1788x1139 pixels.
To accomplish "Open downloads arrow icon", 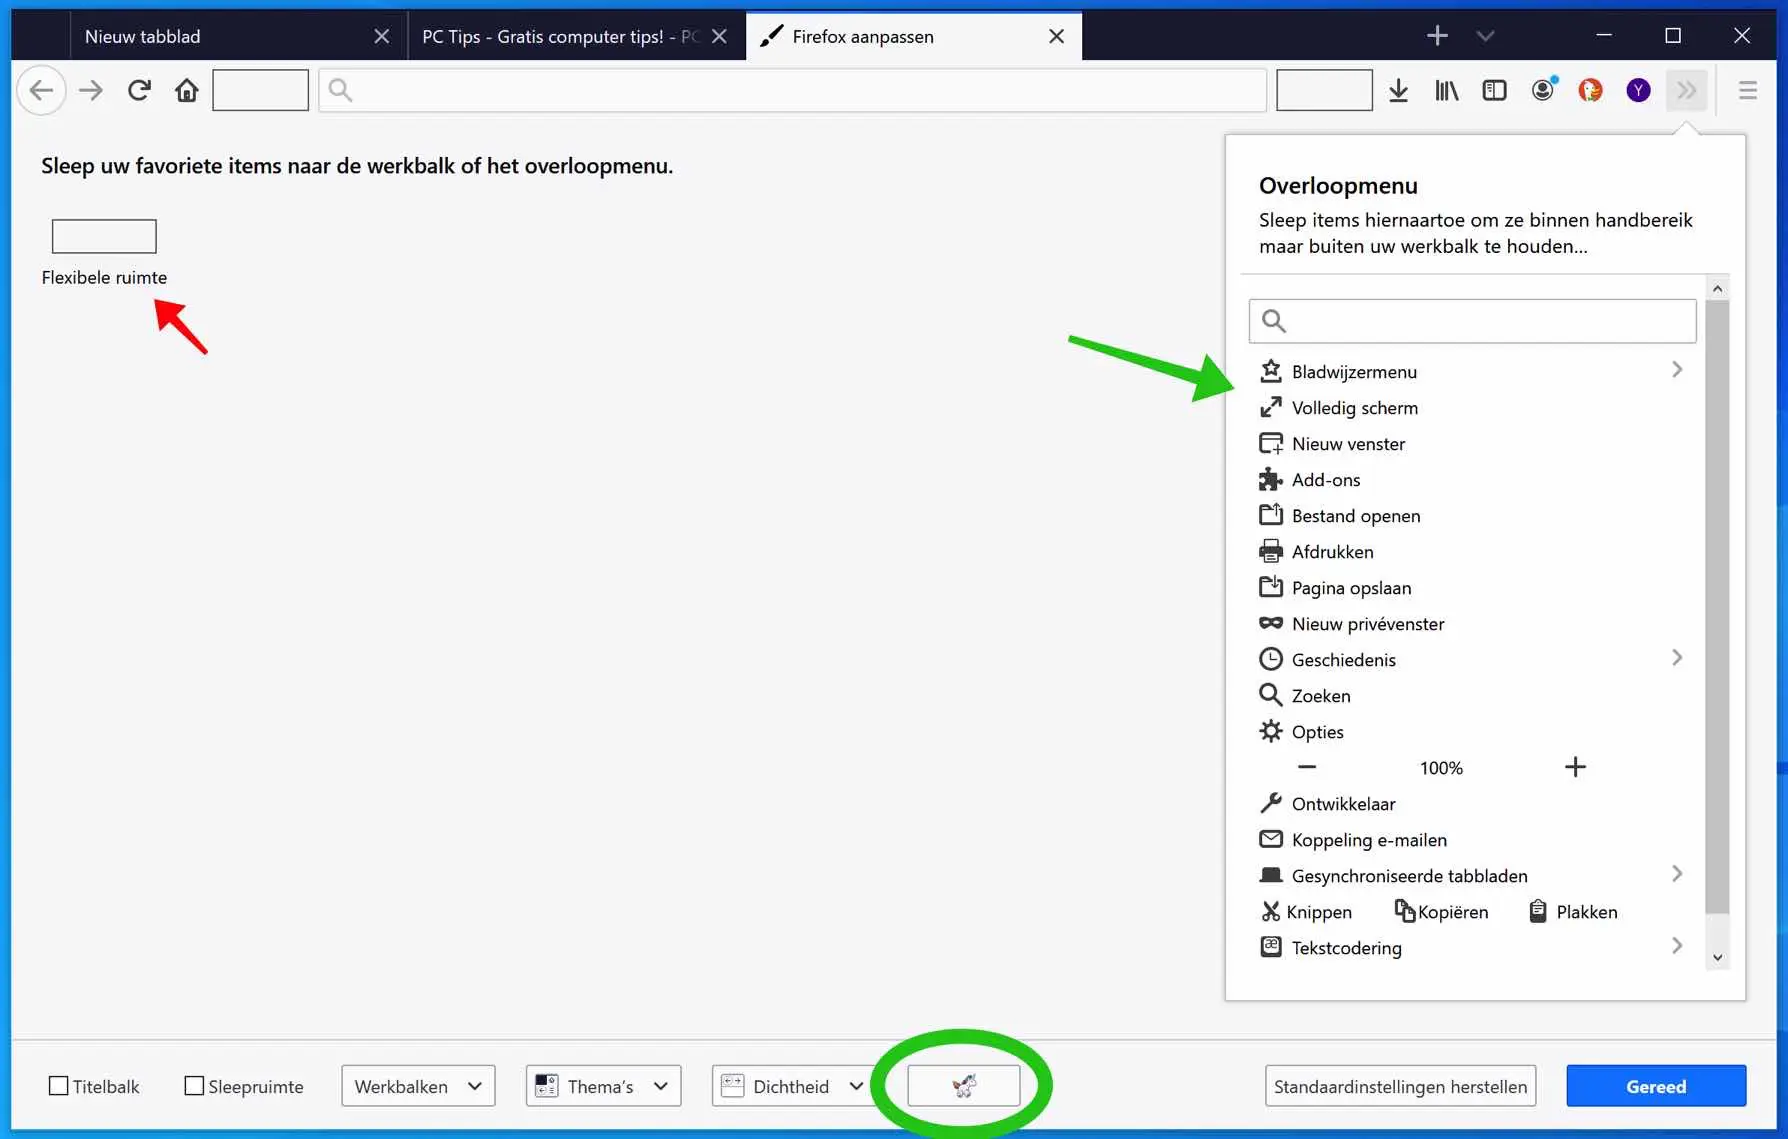I will tap(1398, 90).
